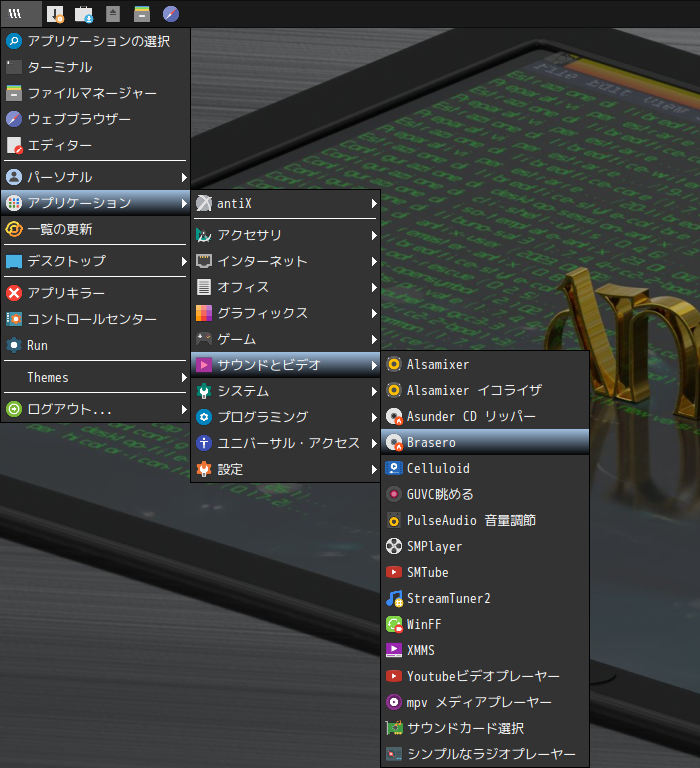Image resolution: width=700 pixels, height=768 pixels.
Task: Click the XMMS purple player icon
Action: (394, 650)
